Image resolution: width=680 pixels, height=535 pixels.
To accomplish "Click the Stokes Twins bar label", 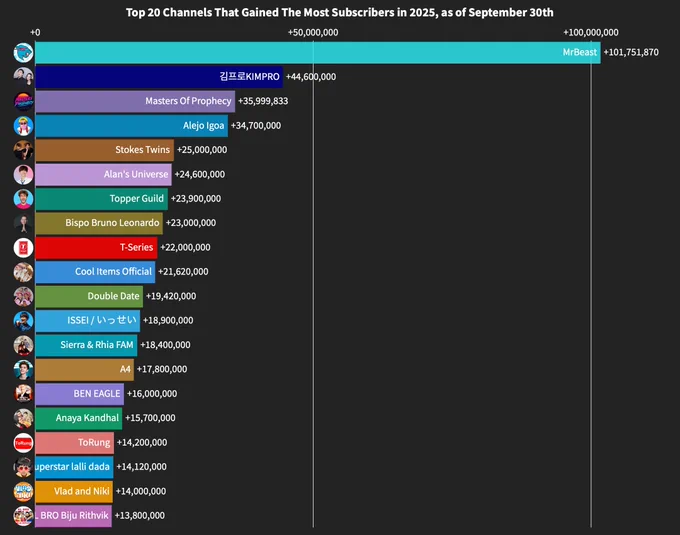I will pos(143,150).
